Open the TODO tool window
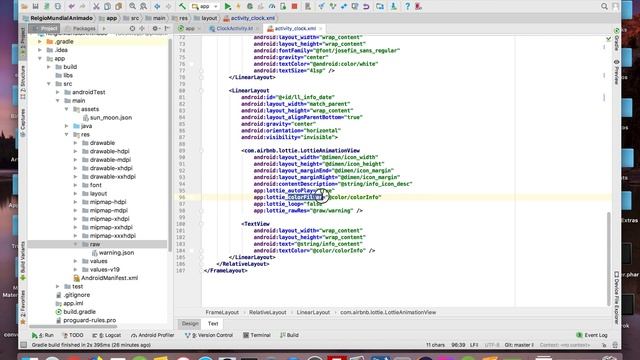640x360 pixels. point(73,335)
